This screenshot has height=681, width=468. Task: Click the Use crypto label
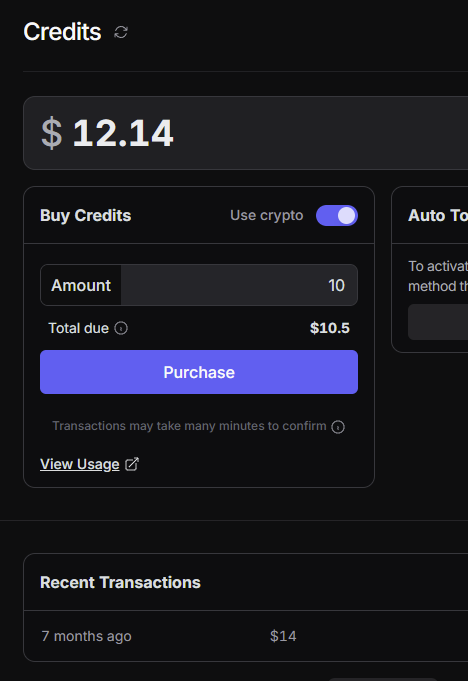pos(267,215)
